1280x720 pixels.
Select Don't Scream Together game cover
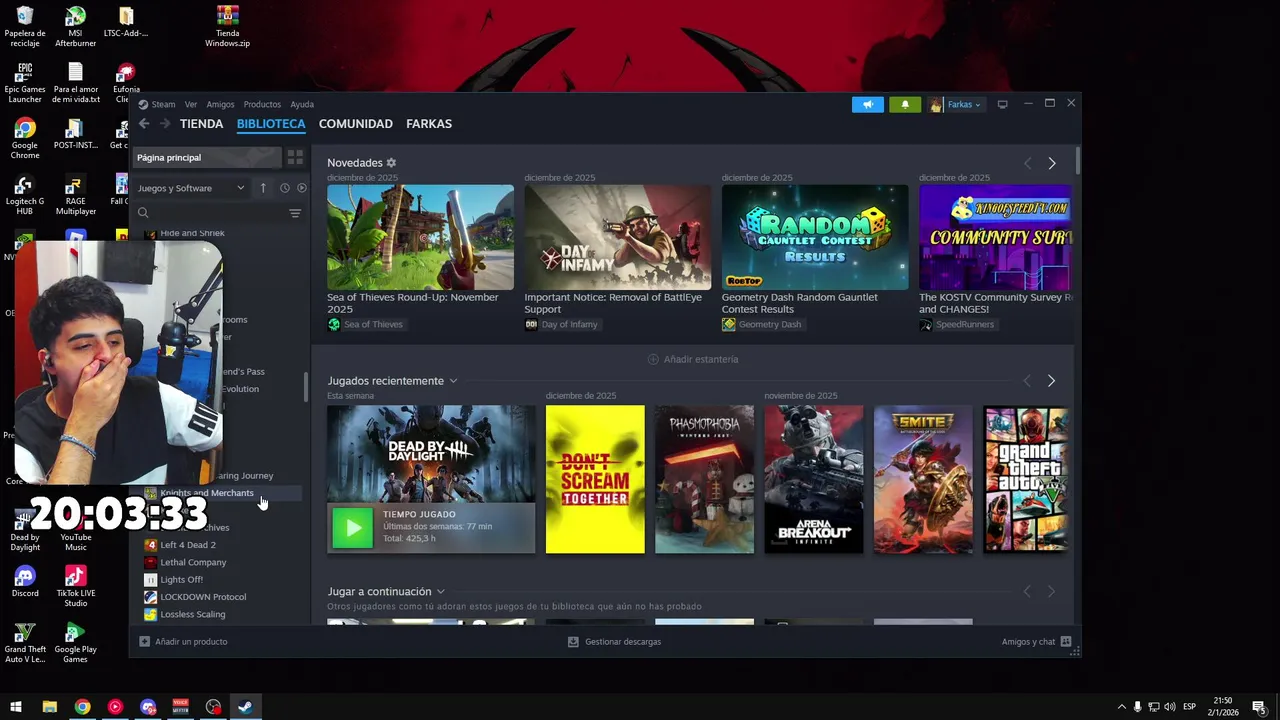595,479
